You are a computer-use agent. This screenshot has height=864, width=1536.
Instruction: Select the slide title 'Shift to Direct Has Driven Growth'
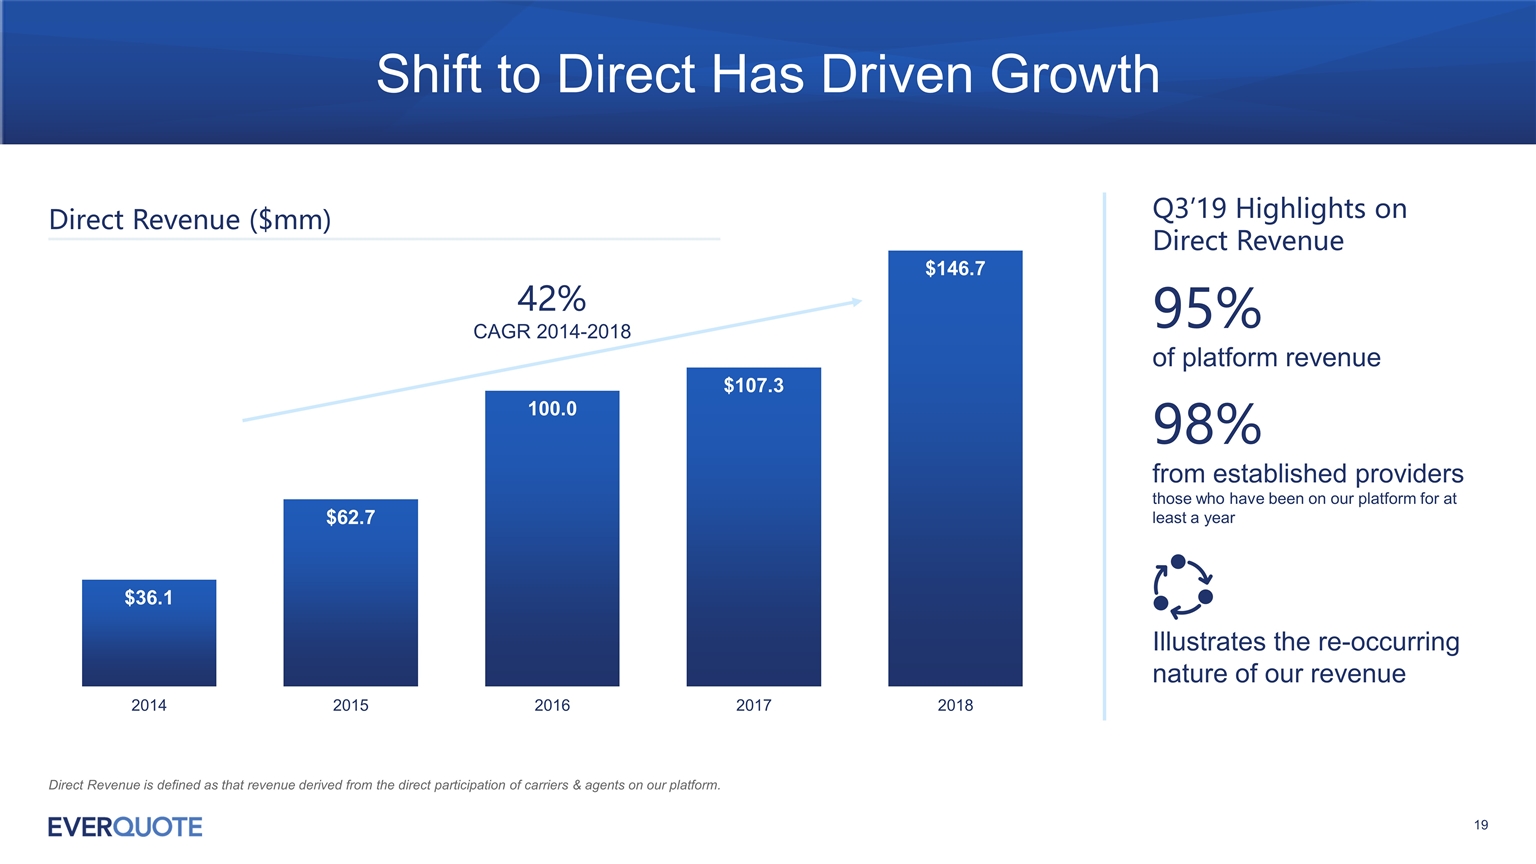point(768,74)
